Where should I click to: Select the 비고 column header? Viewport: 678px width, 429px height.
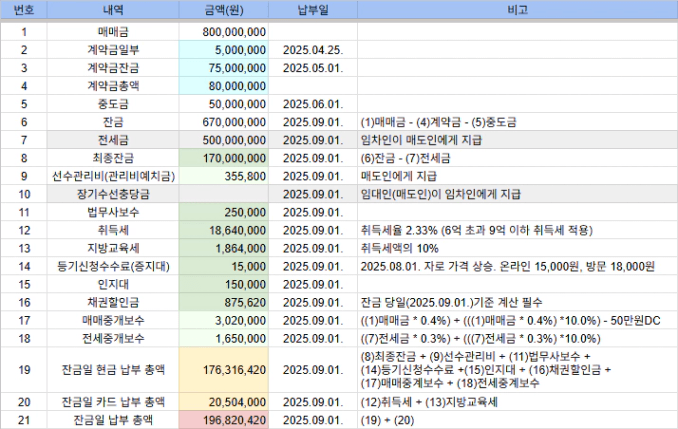[517, 12]
